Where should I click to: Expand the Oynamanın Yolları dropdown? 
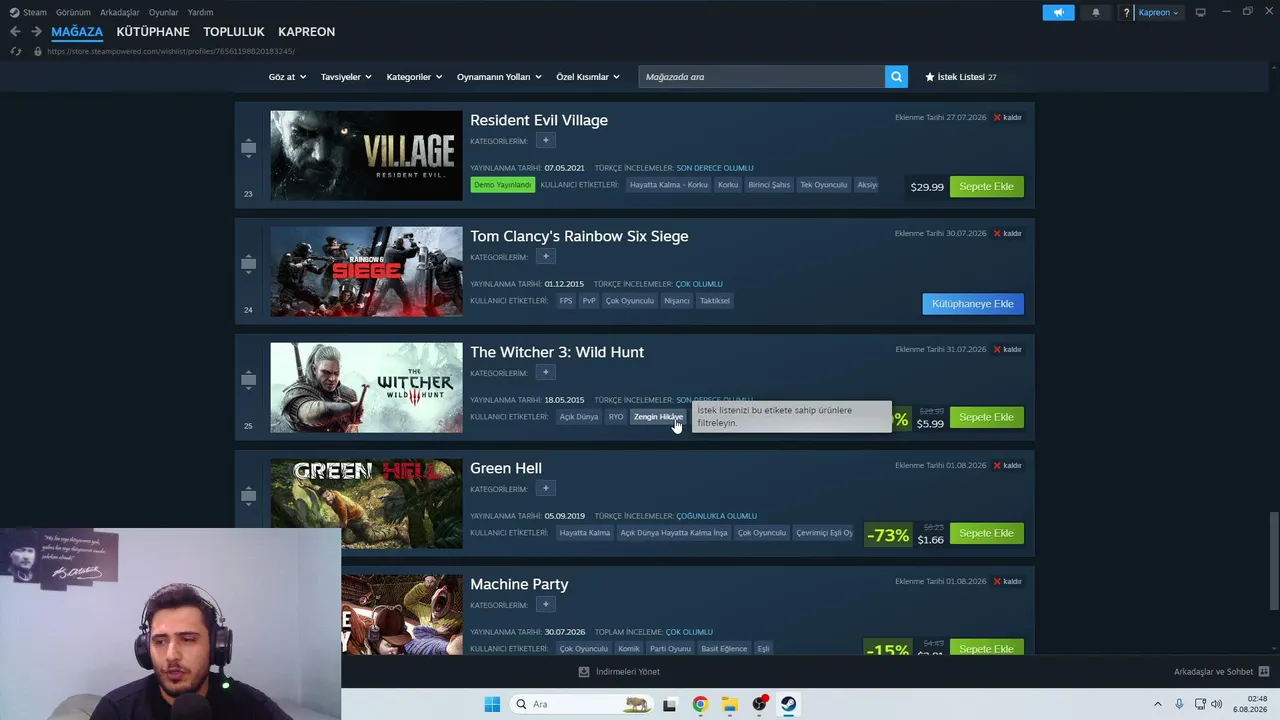click(499, 77)
